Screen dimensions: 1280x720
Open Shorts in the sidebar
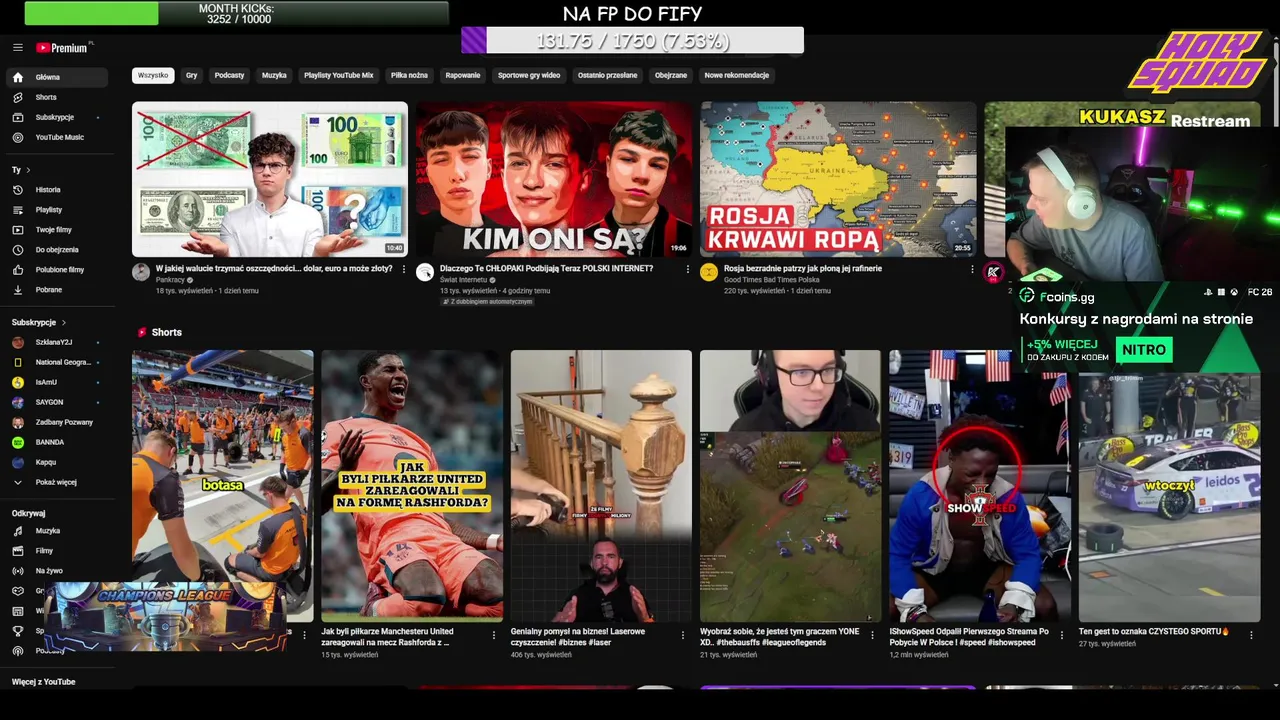(46, 97)
